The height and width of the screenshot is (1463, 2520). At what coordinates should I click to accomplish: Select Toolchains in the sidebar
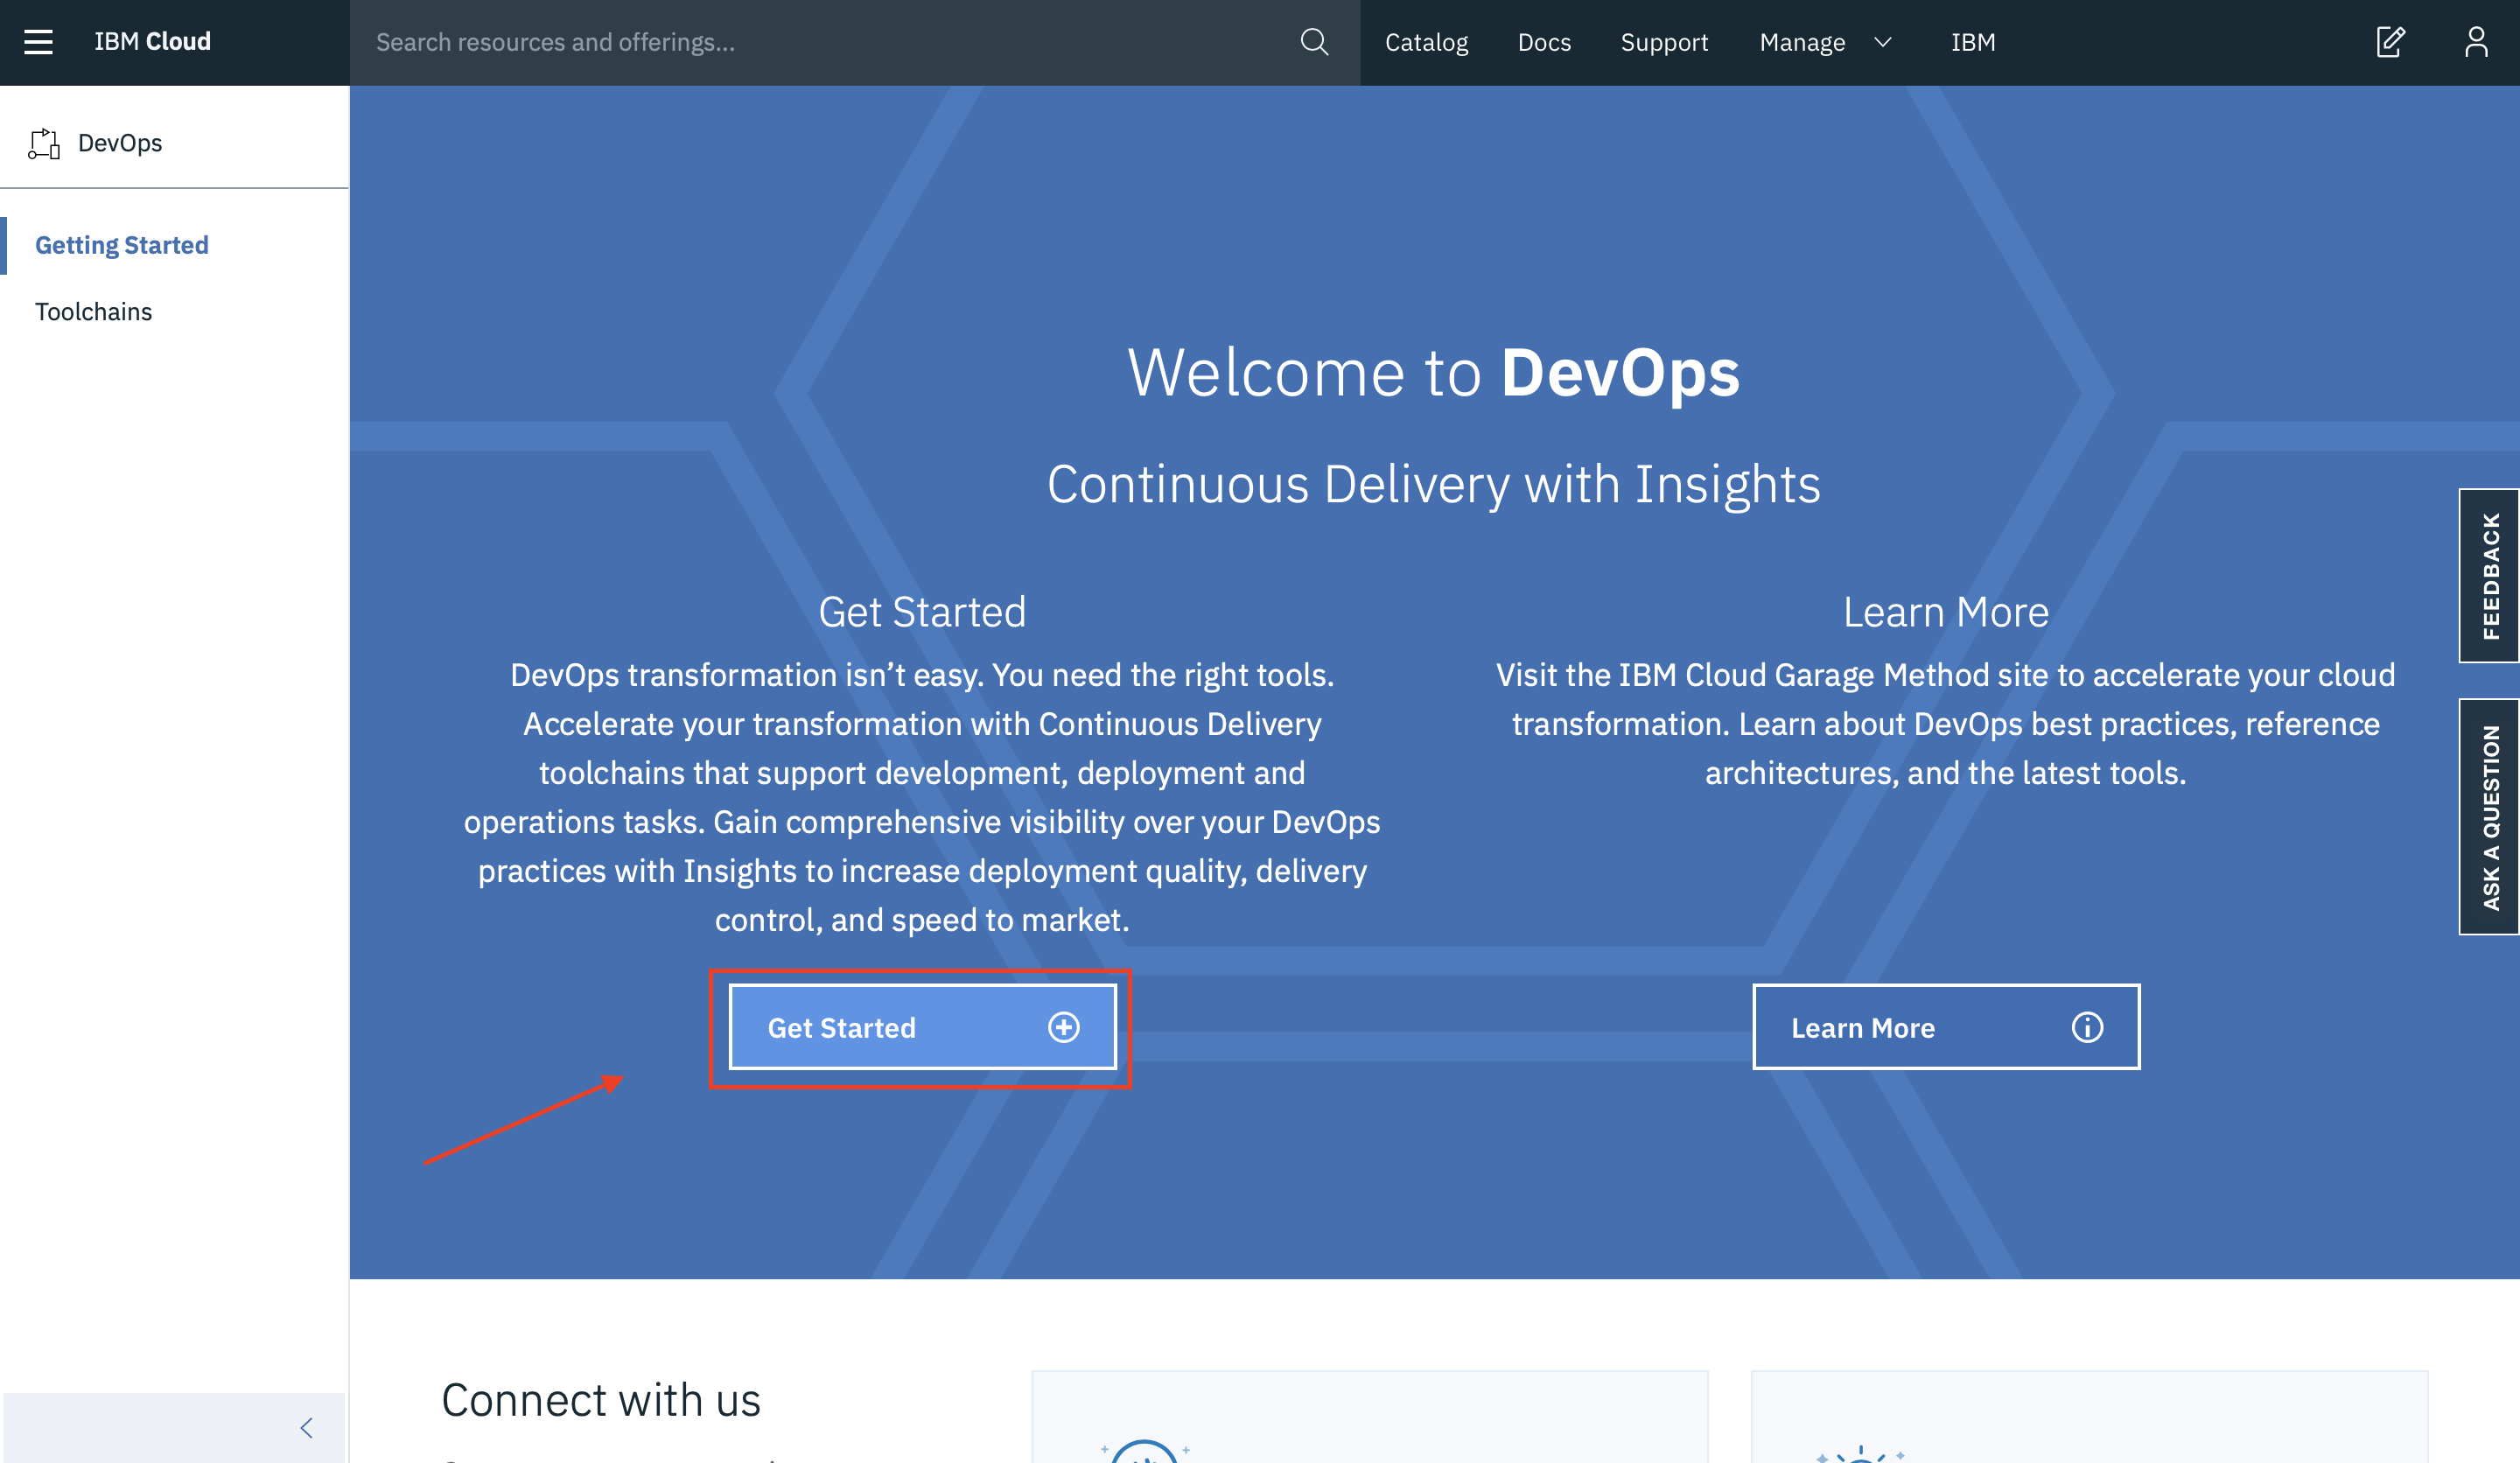[x=94, y=311]
